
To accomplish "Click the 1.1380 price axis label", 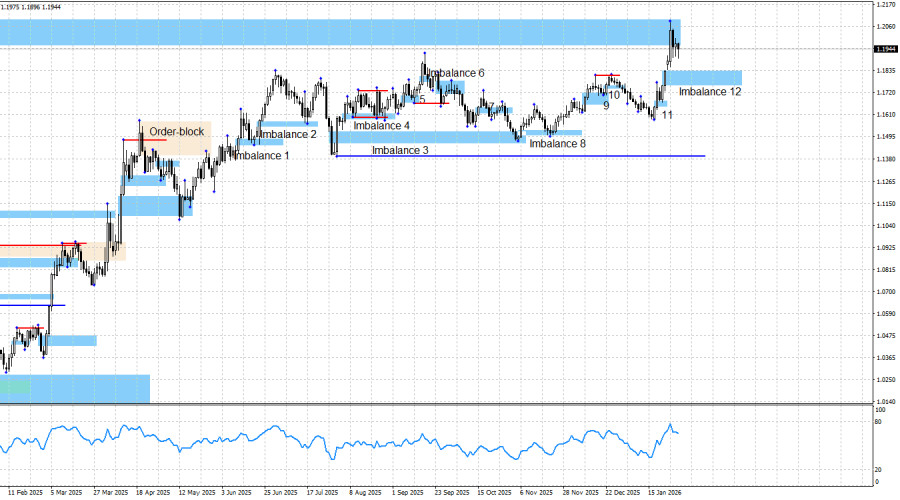I will pos(884,159).
